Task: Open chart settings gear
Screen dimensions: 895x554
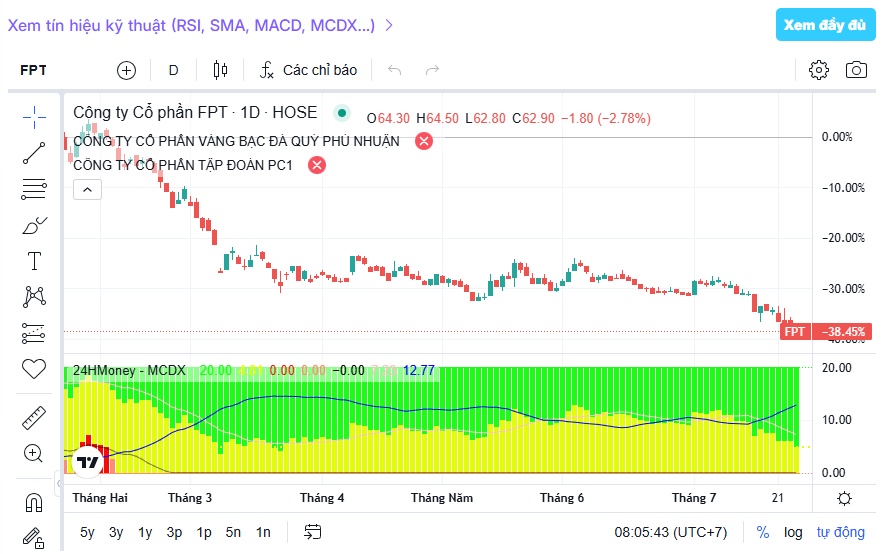Action: (819, 70)
